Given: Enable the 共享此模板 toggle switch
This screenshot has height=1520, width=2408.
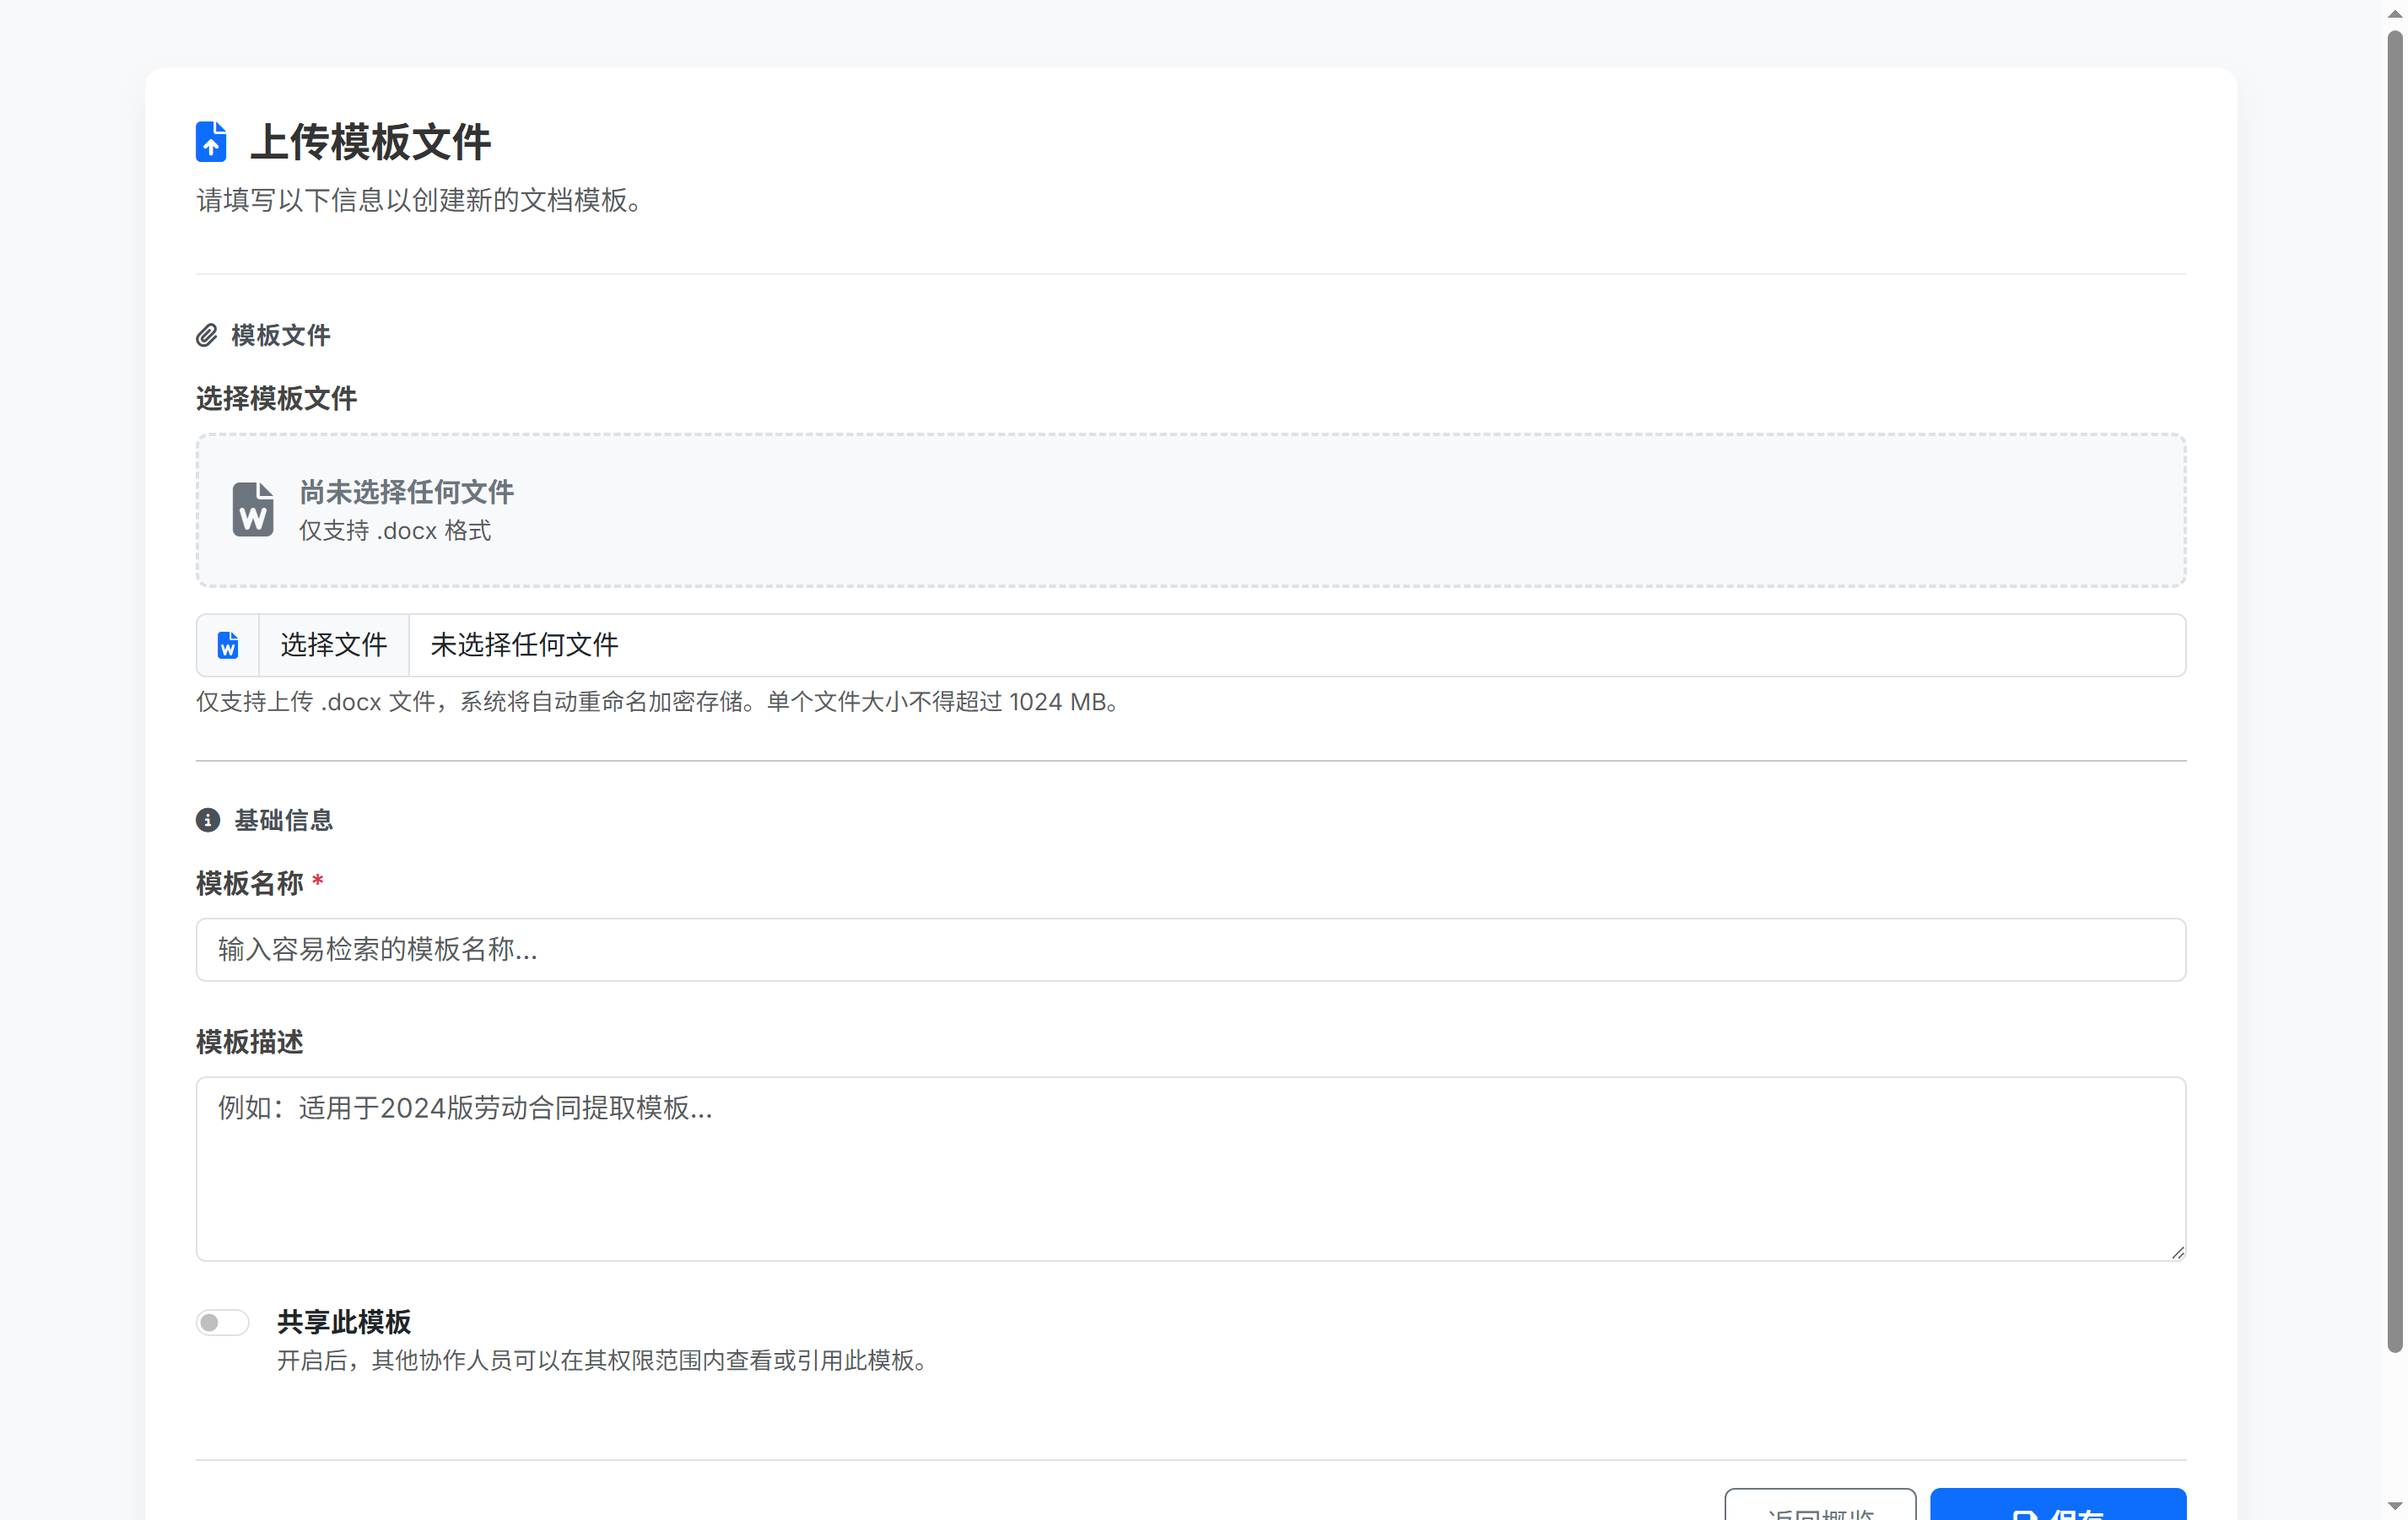Looking at the screenshot, I should 222,1322.
